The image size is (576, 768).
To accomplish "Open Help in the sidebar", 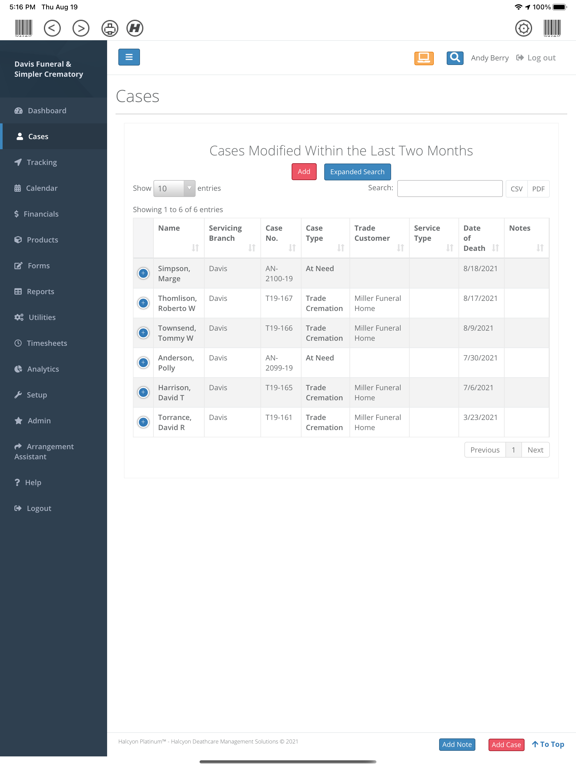I will click(53, 482).
